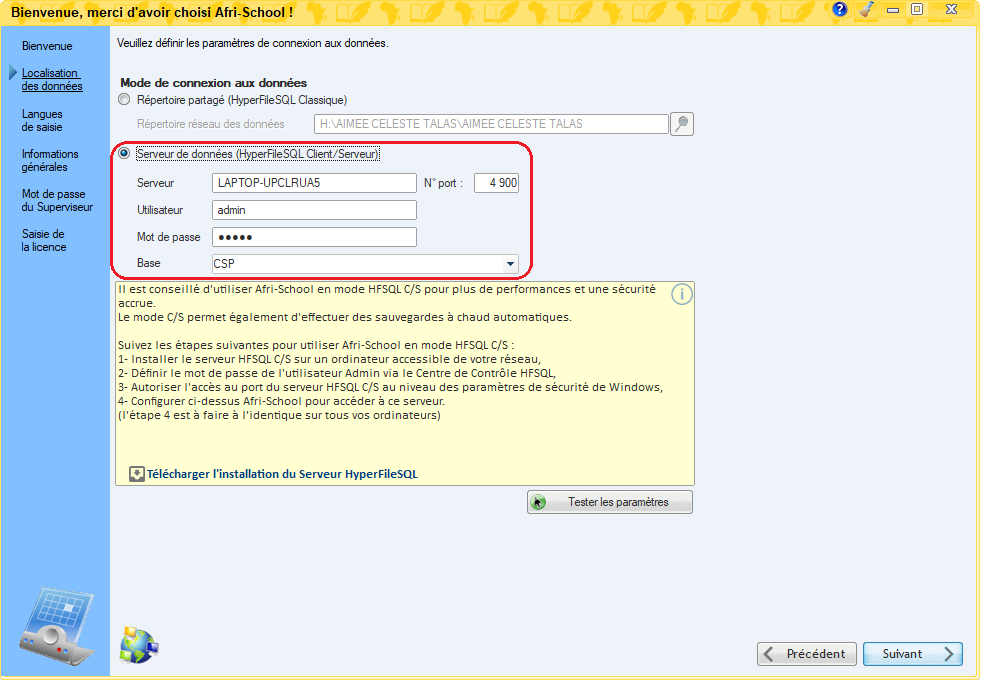The height and width of the screenshot is (682, 984).
Task: Open the Informations générales step
Action: (50, 161)
